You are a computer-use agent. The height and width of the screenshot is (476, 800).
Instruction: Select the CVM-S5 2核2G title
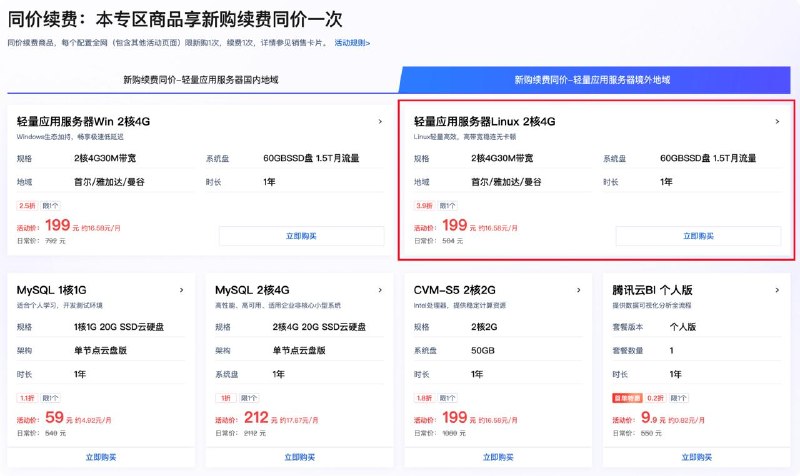click(x=454, y=290)
